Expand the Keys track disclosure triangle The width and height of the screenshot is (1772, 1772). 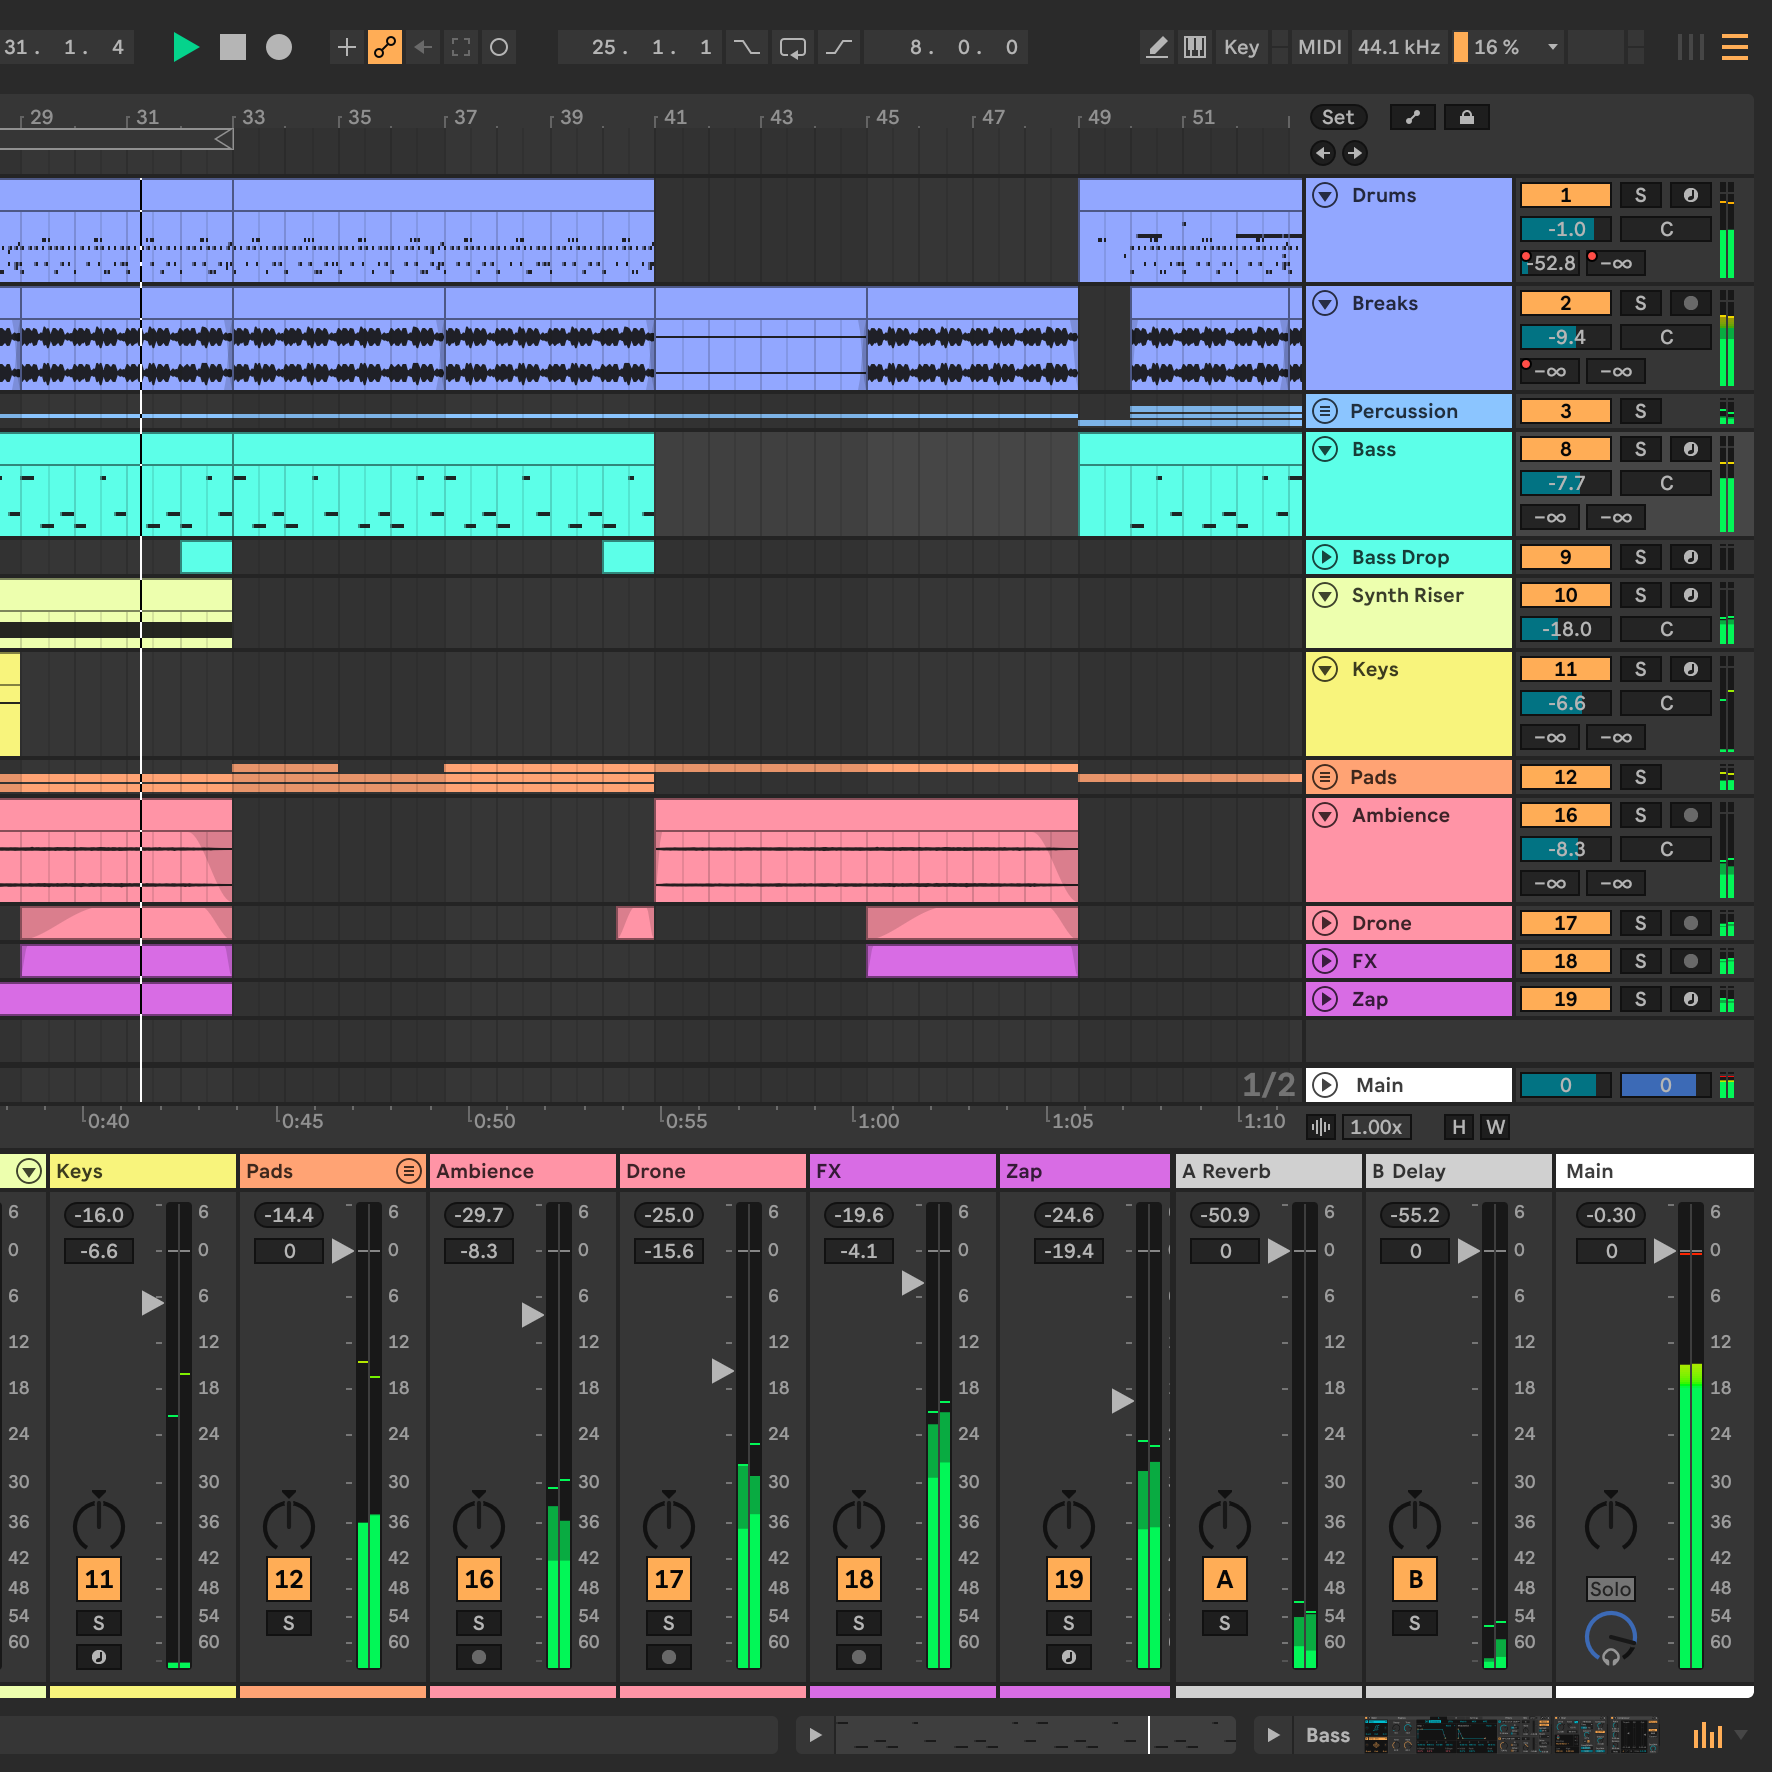1326,669
